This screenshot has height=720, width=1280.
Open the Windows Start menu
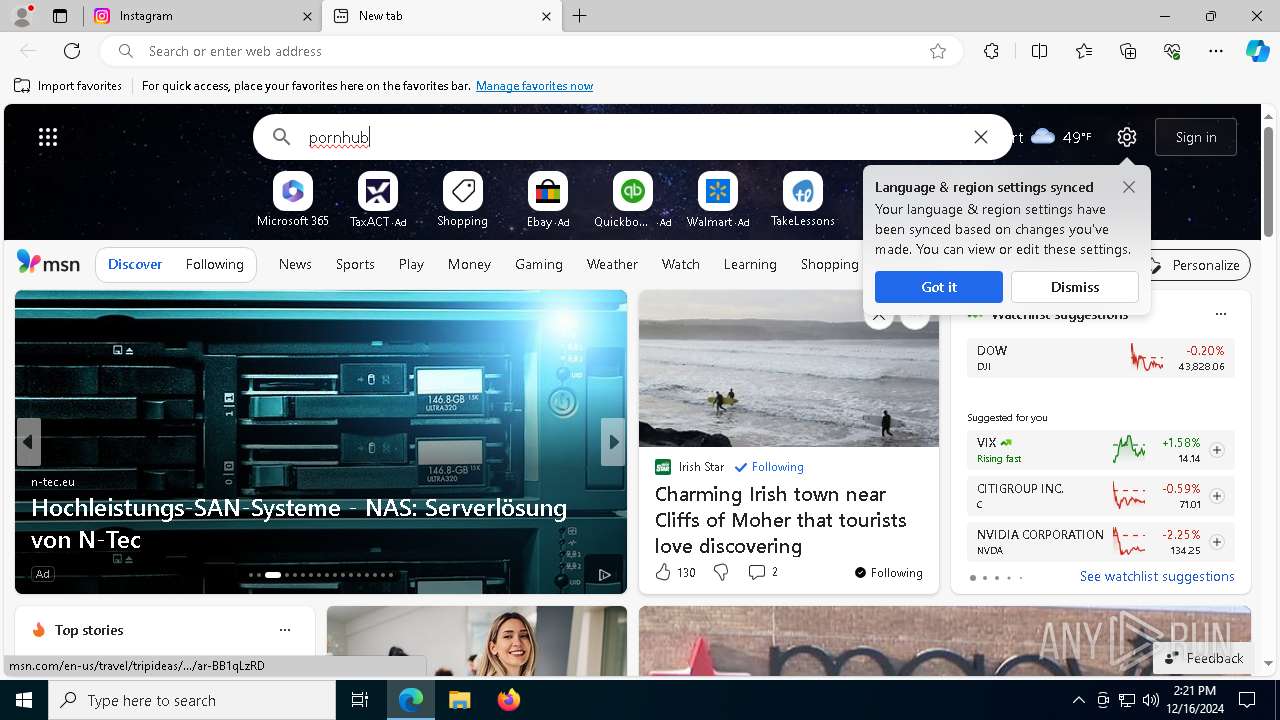tap(24, 700)
